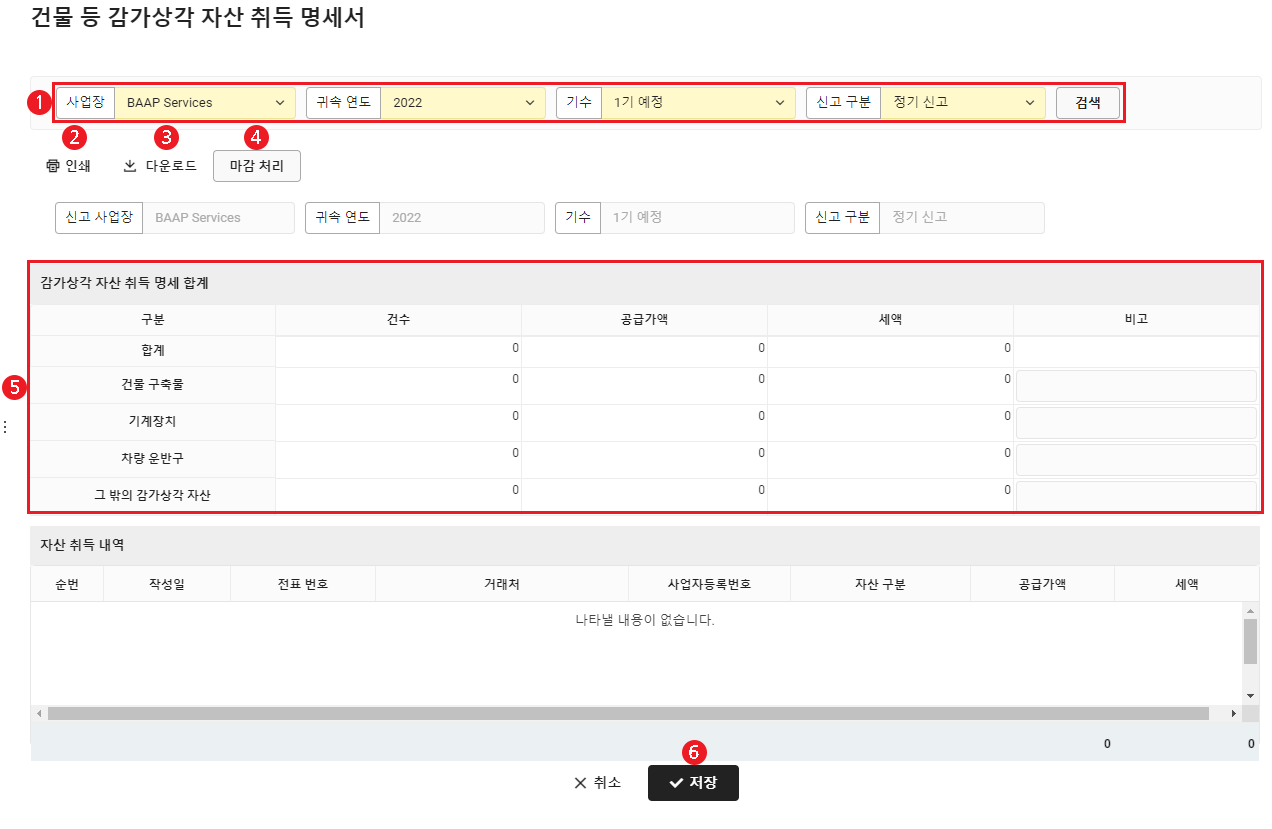Expand the 귀속 연도 2022 dropdown
Image resolution: width=1272 pixels, height=829 pixels.
pyautogui.click(x=463, y=103)
